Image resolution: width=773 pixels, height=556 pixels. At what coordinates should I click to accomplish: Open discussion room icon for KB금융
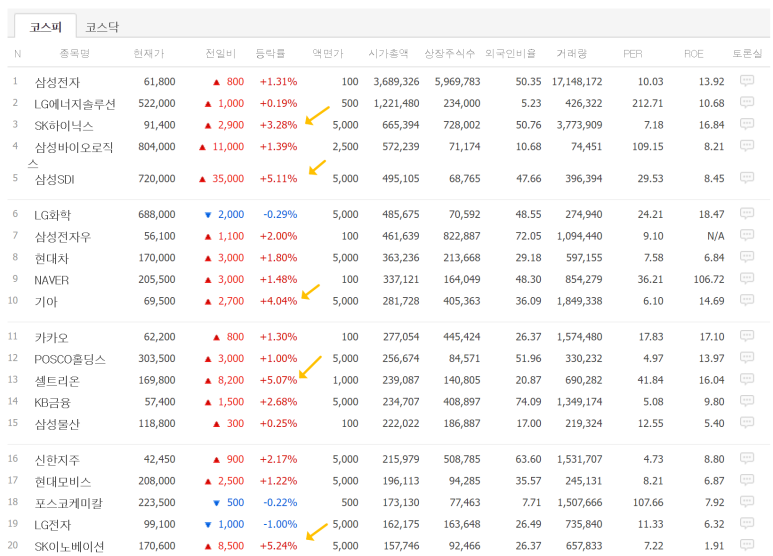[x=747, y=401]
